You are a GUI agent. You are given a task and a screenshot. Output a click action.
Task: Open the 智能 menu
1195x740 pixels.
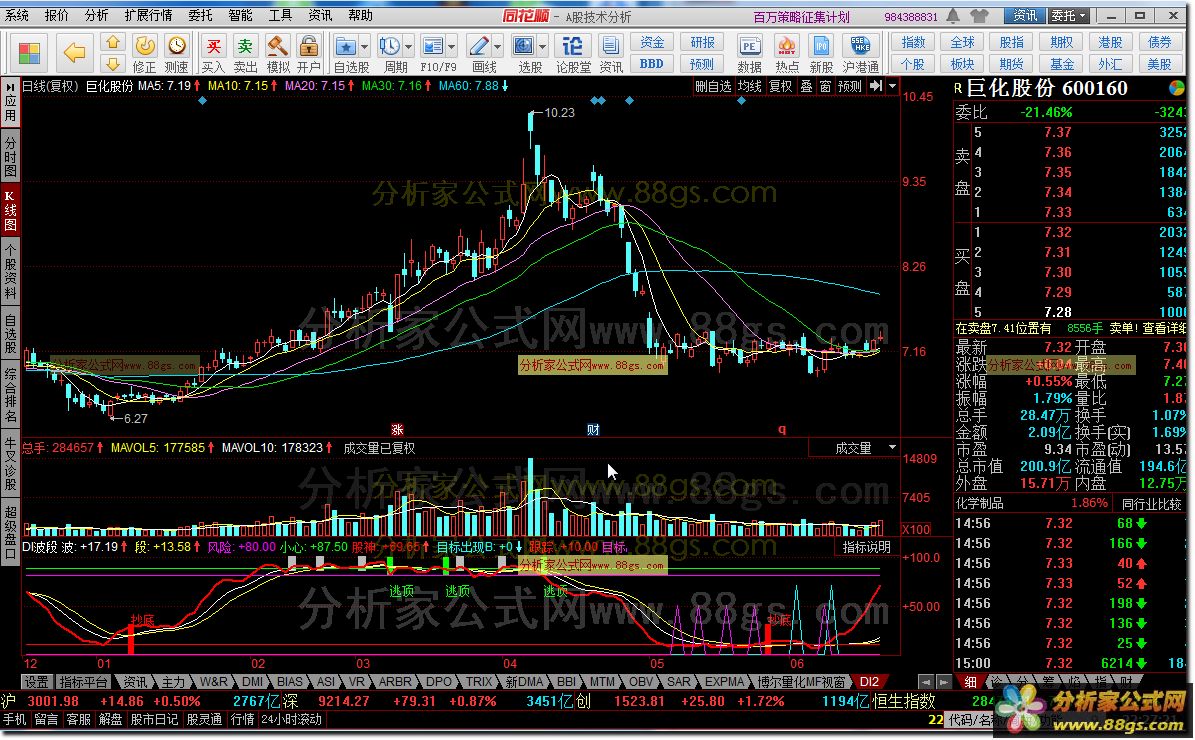tap(240, 15)
